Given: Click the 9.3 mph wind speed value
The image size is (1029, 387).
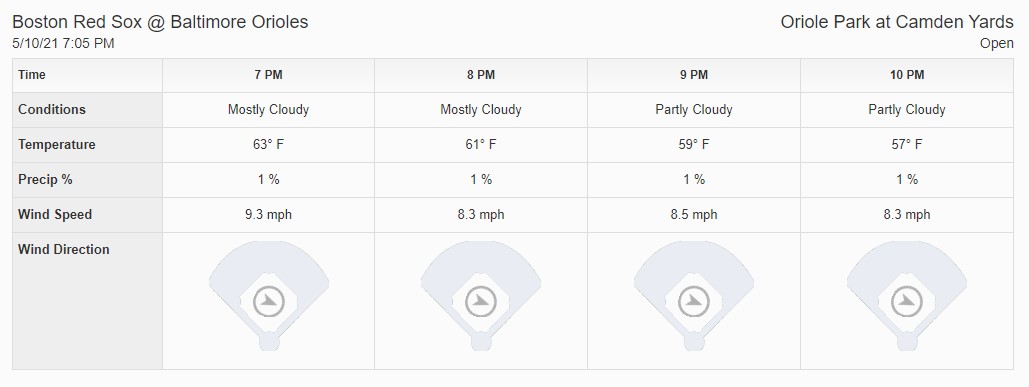Looking at the screenshot, I should (268, 214).
